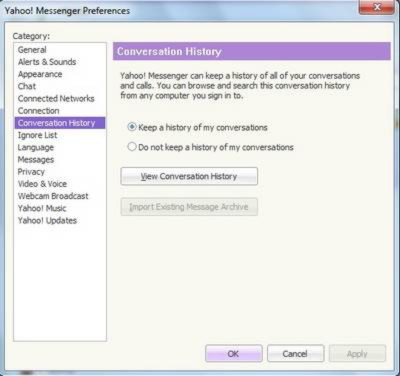Click the Apply button
Viewport: 400px width, 376px height.
click(357, 354)
